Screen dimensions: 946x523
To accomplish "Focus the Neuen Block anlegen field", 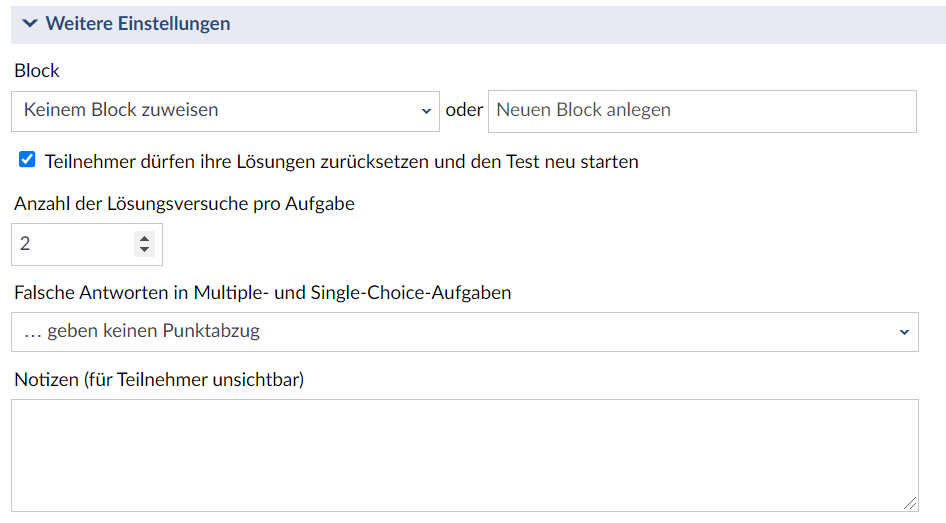I will point(702,111).
